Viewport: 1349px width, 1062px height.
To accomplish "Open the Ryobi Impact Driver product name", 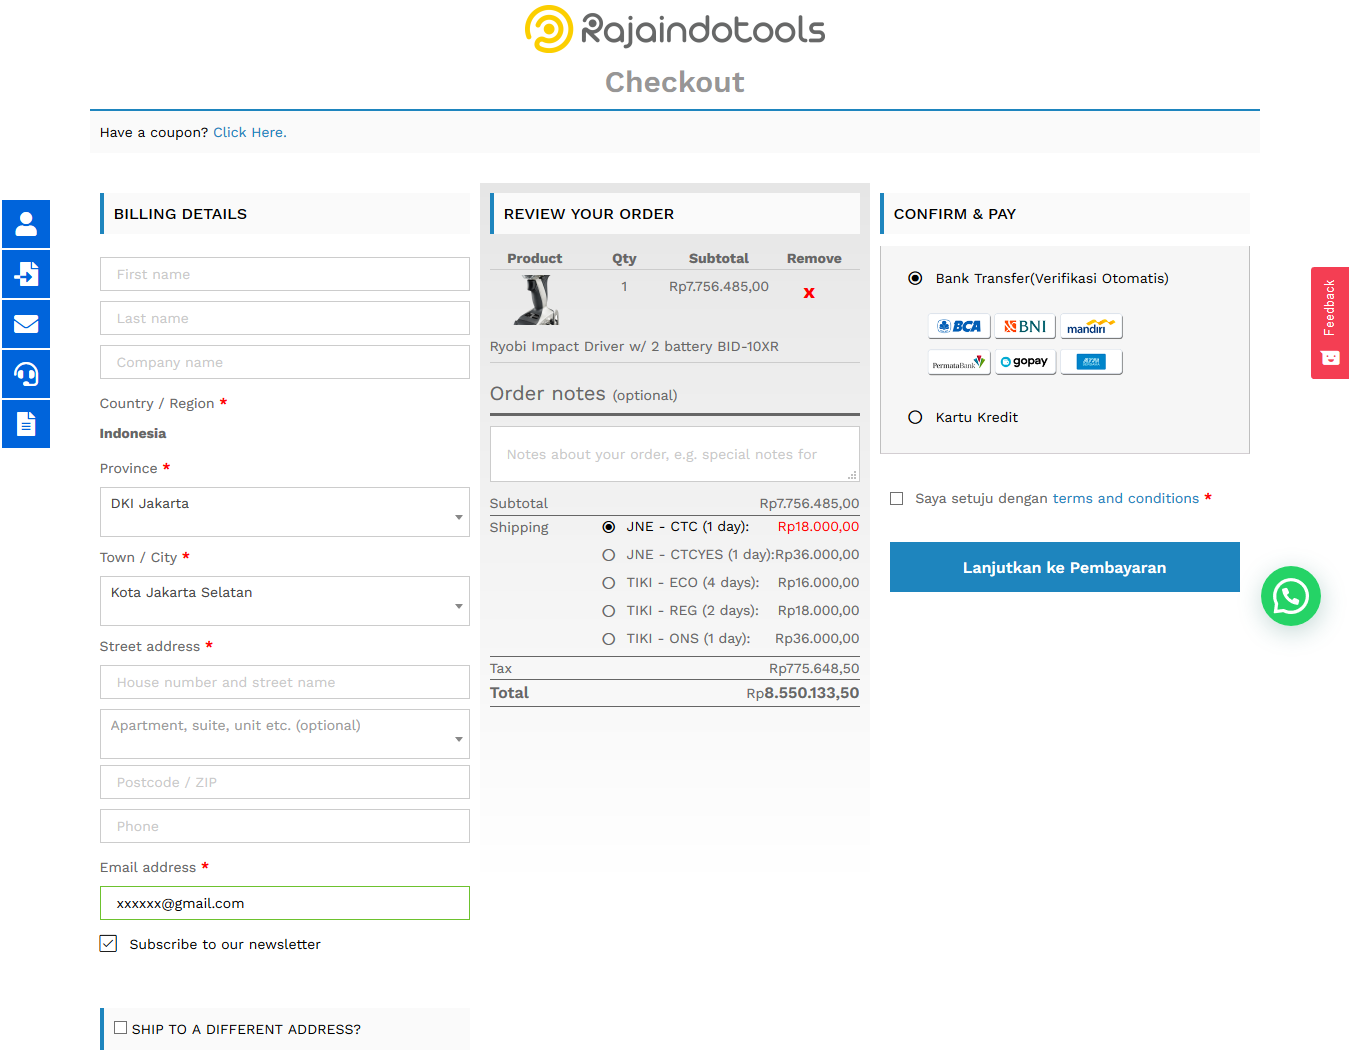I will pyautogui.click(x=634, y=346).
